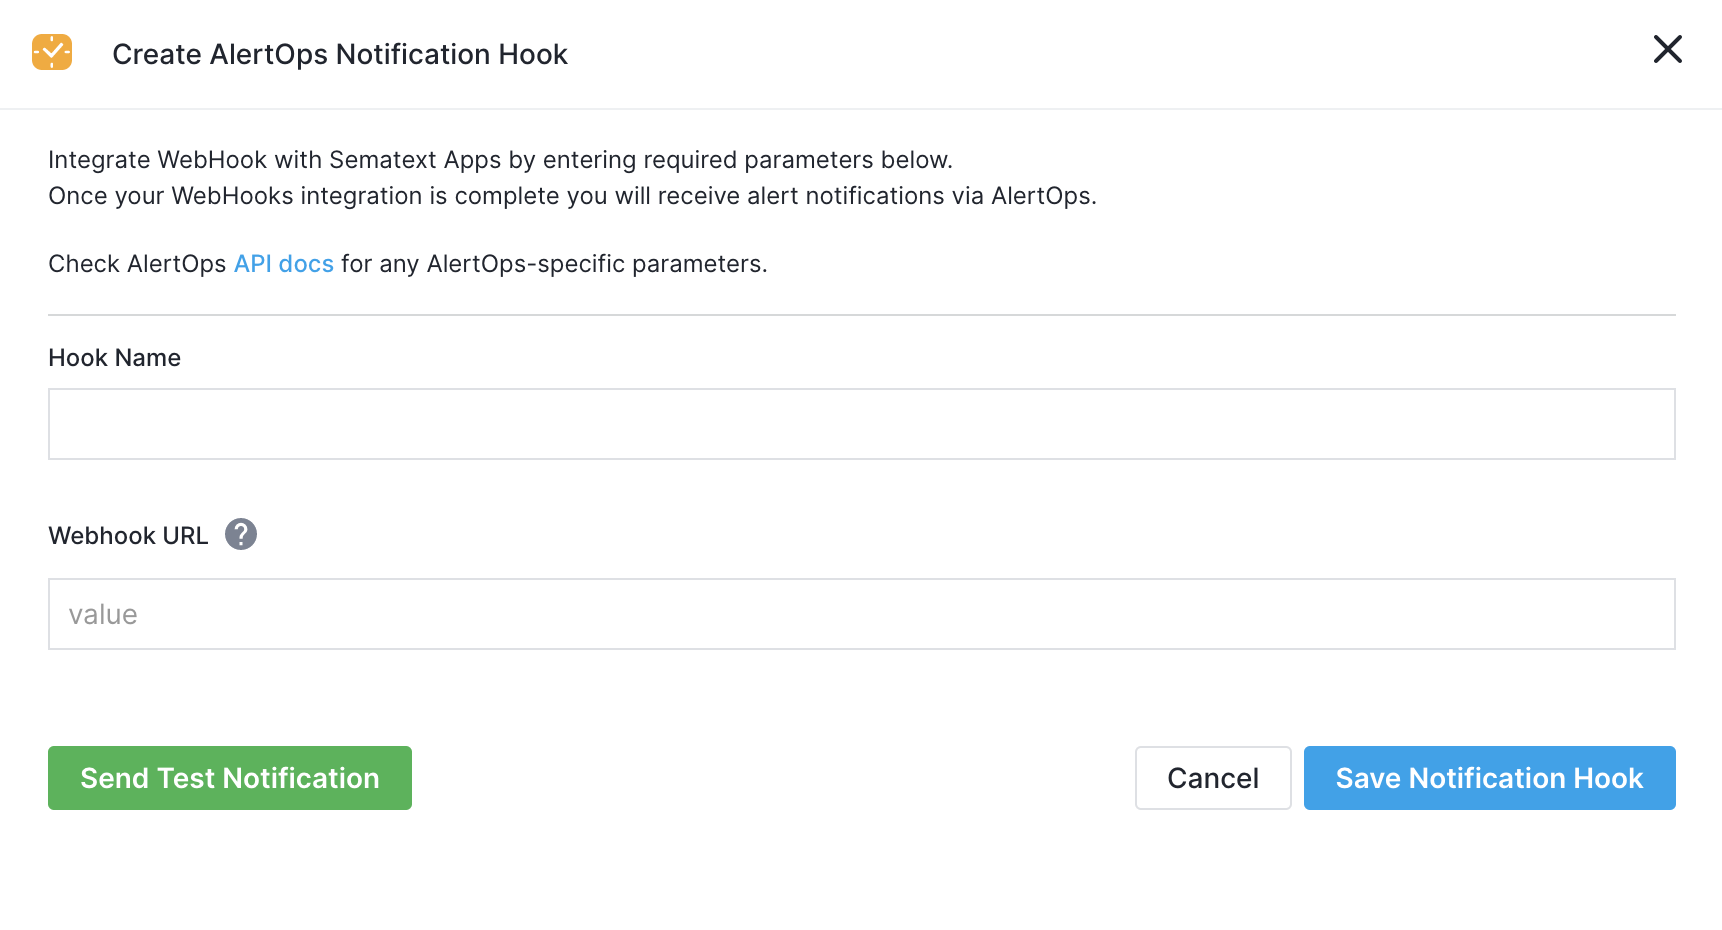The width and height of the screenshot is (1722, 930).
Task: Click into the Webhook URL value field
Action: [x=862, y=614]
